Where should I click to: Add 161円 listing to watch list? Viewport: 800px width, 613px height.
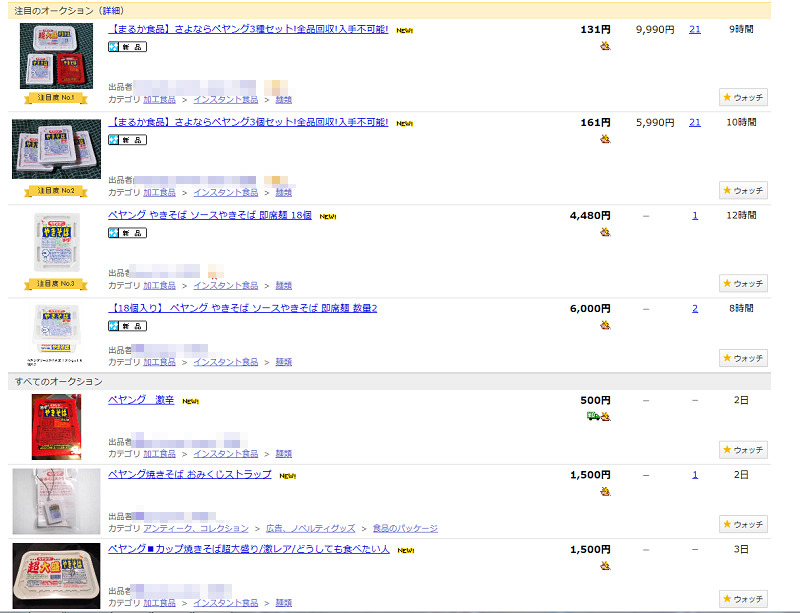(743, 190)
